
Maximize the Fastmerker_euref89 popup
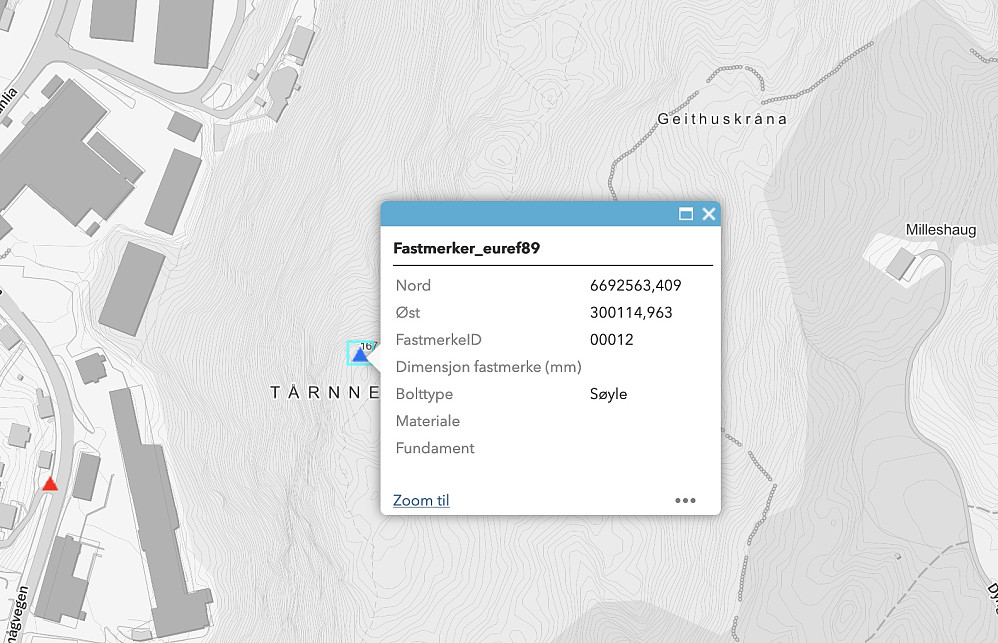pyautogui.click(x=685, y=214)
